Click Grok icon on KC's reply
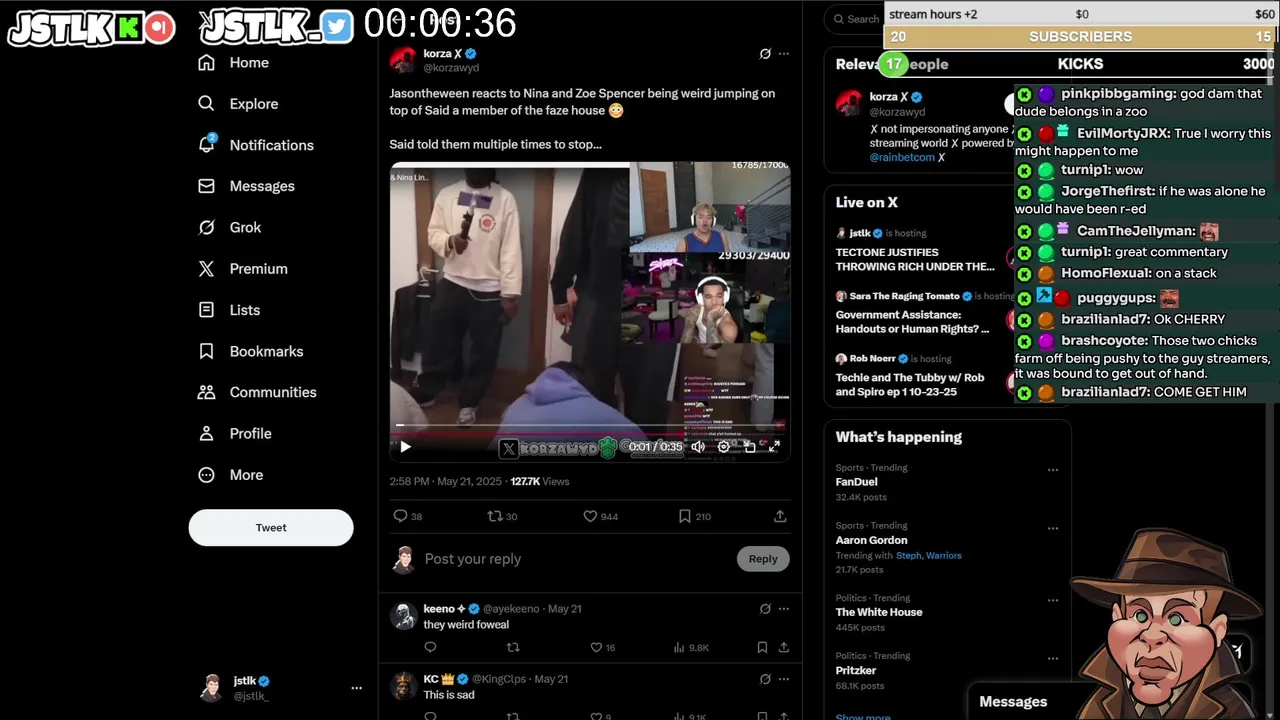The image size is (1280, 720). coord(765,679)
